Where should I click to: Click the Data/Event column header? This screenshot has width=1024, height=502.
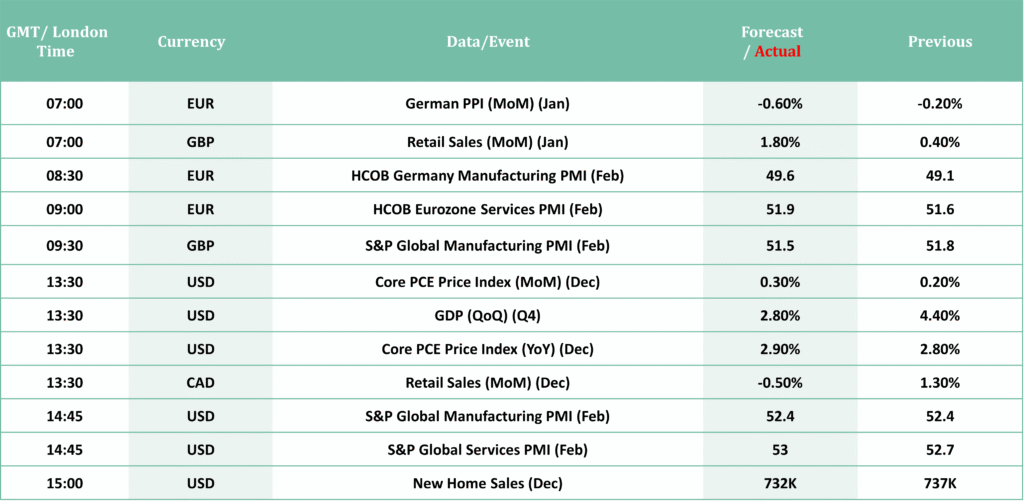[488, 42]
